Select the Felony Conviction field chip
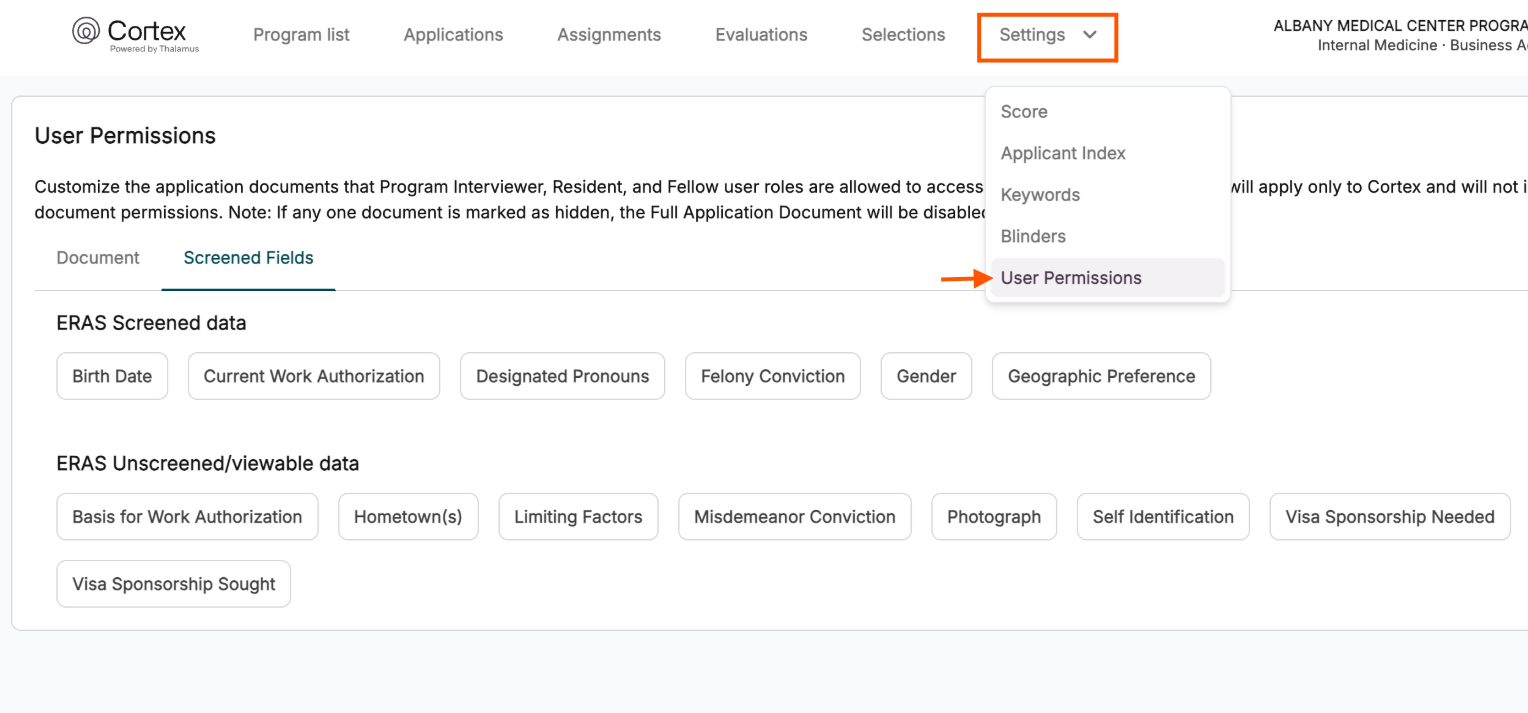Viewport: 1528px width, 713px height. pos(772,376)
